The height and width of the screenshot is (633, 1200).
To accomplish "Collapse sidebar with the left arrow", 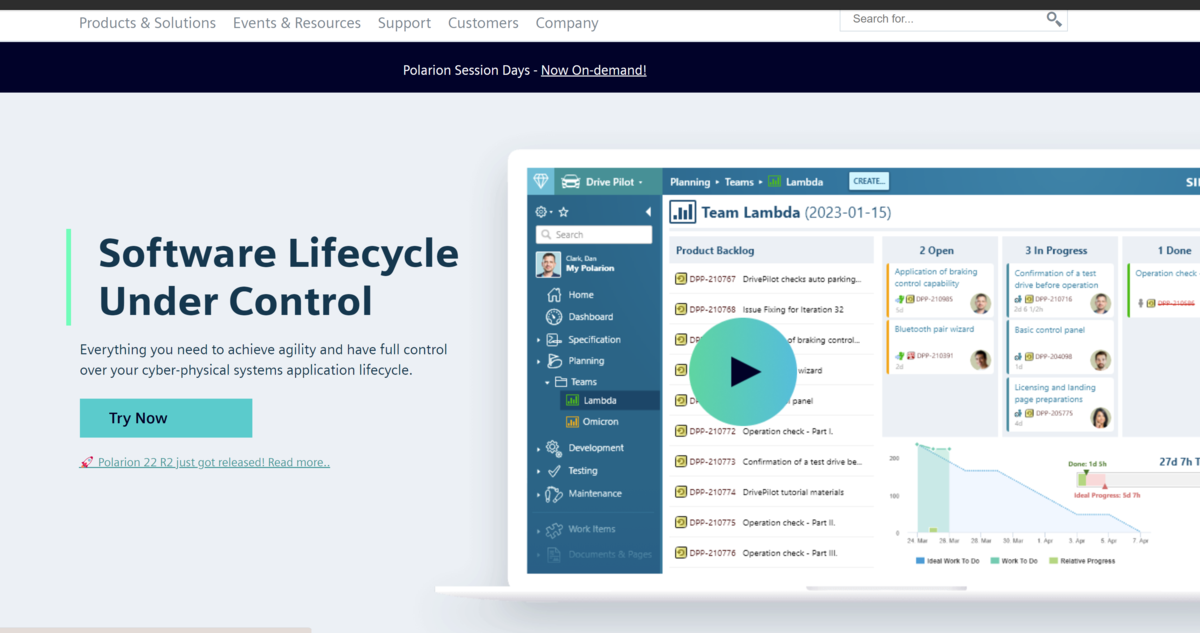I will pyautogui.click(x=648, y=212).
